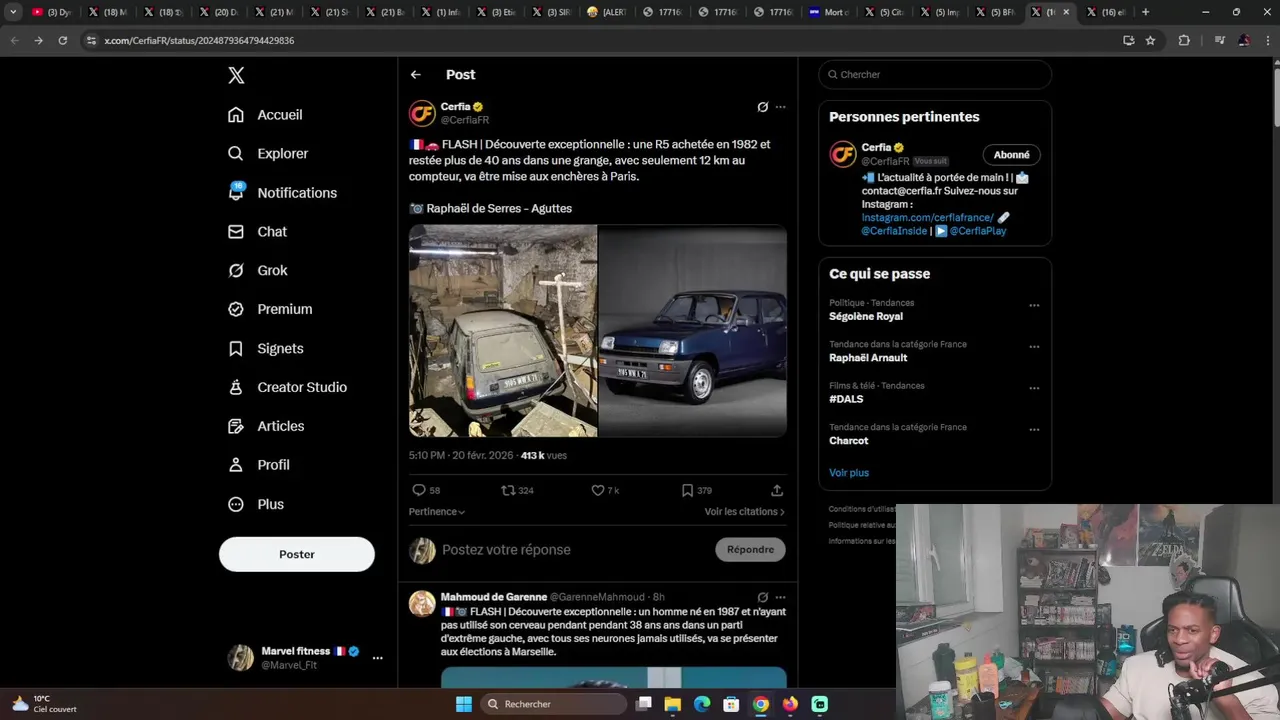1280x720 pixels.
Task: Open Signets bookmarks in sidebar
Action: pos(266,349)
